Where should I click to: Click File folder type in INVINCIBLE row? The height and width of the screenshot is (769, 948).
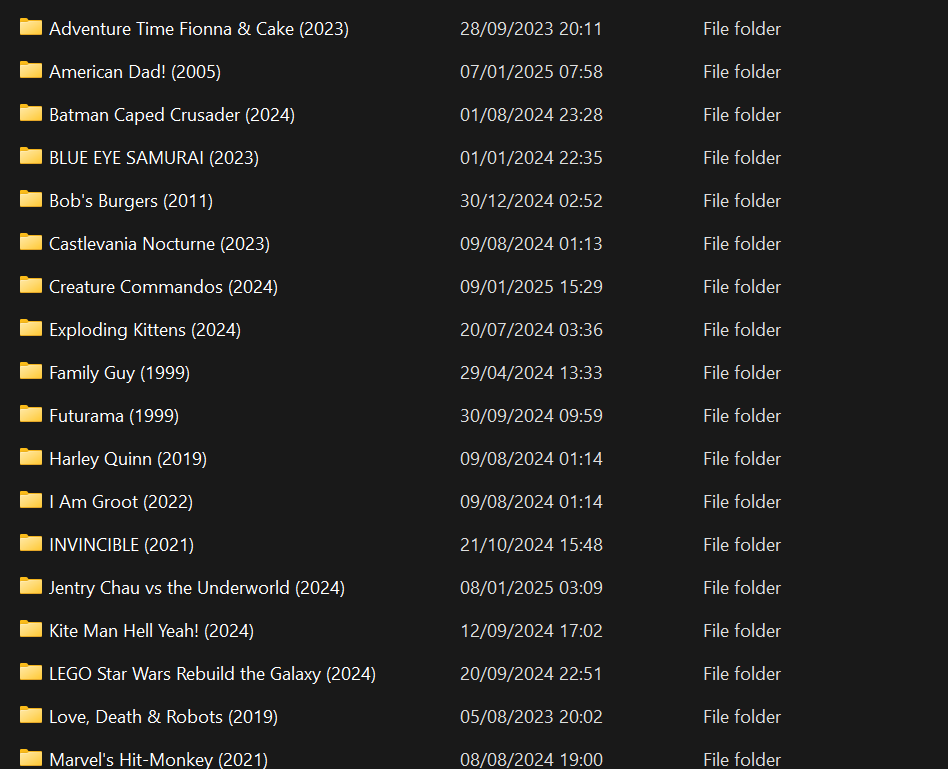(742, 545)
